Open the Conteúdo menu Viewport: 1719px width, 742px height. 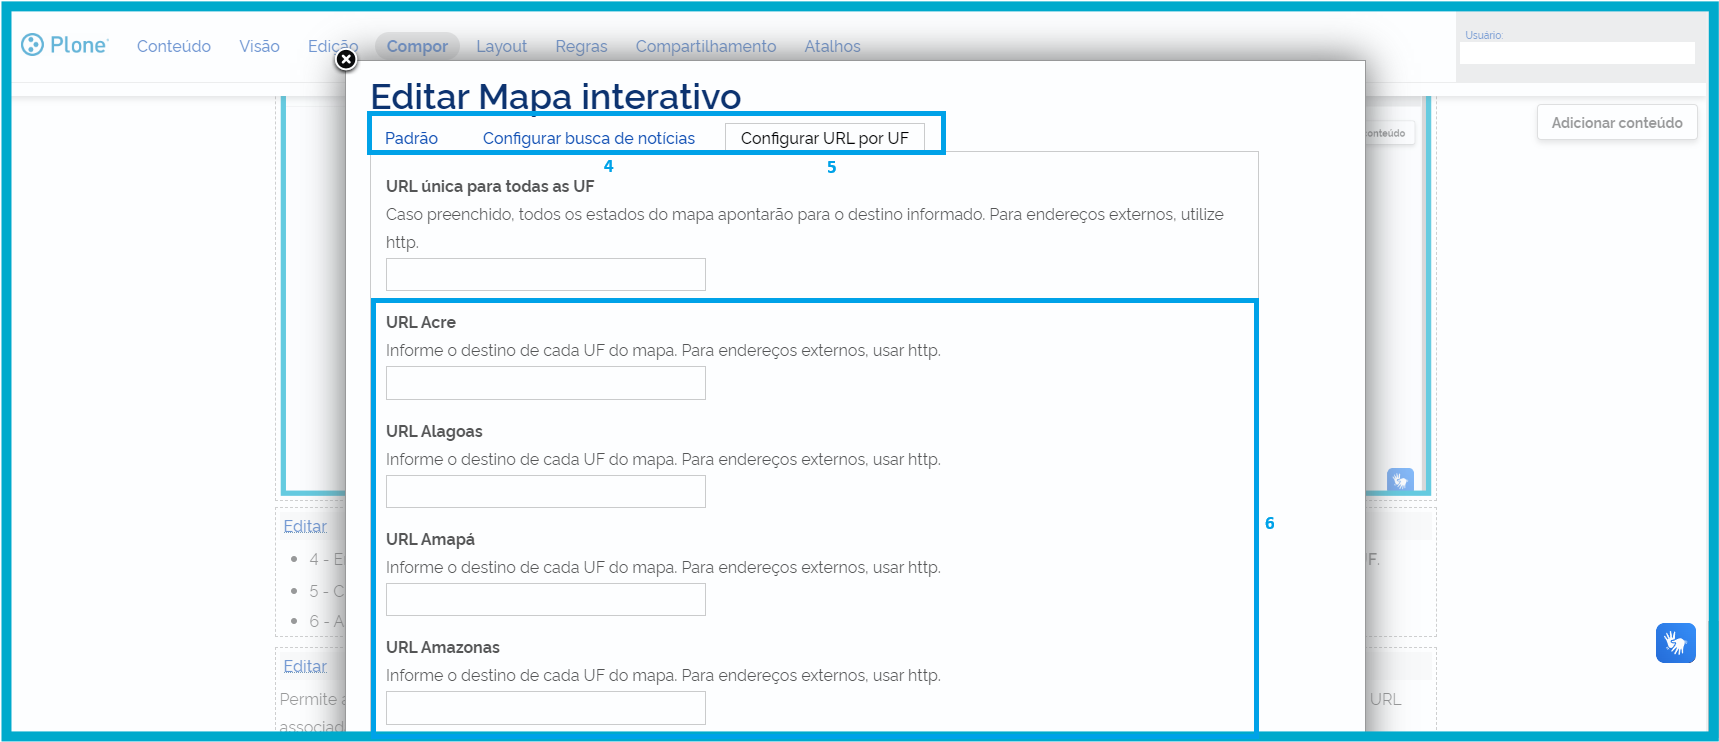(174, 46)
